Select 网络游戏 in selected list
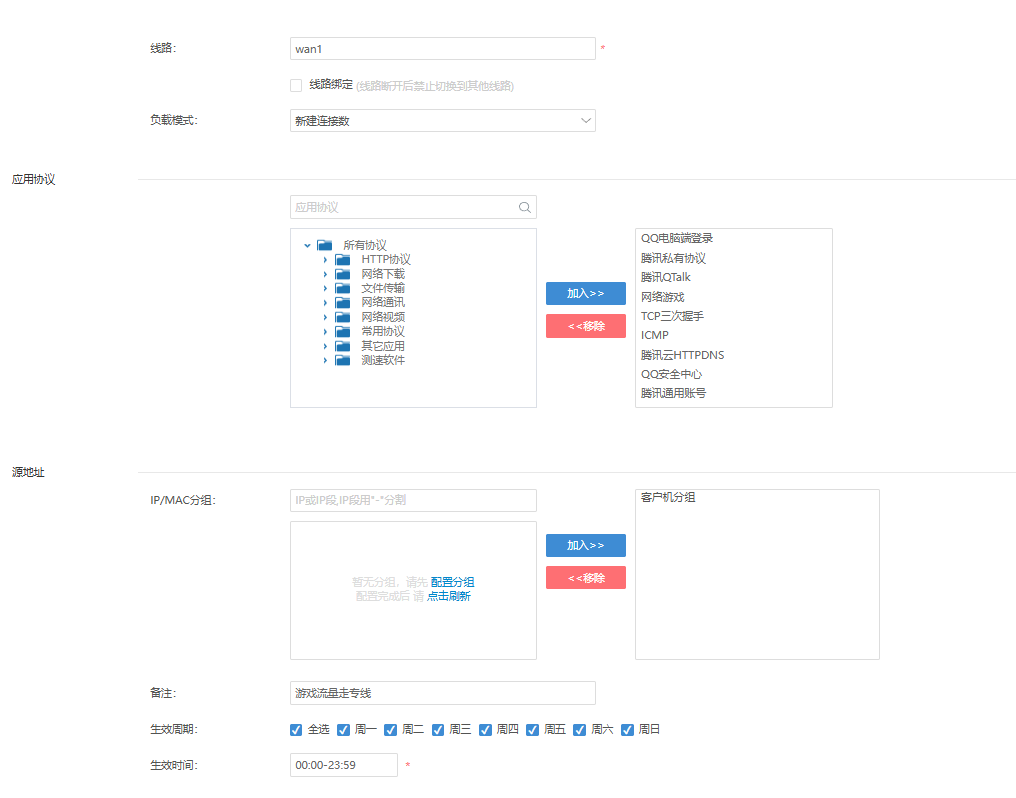Image resolution: width=1016 pixels, height=798 pixels. (662, 297)
